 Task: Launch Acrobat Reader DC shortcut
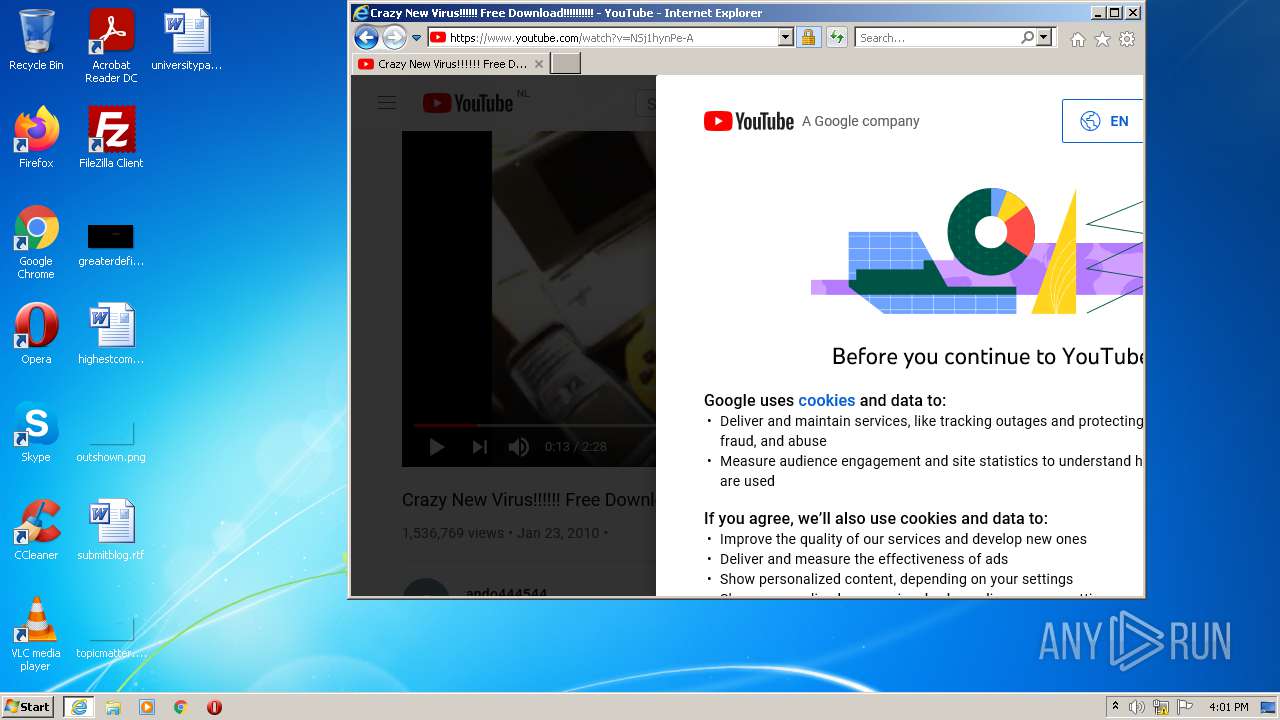tap(111, 46)
